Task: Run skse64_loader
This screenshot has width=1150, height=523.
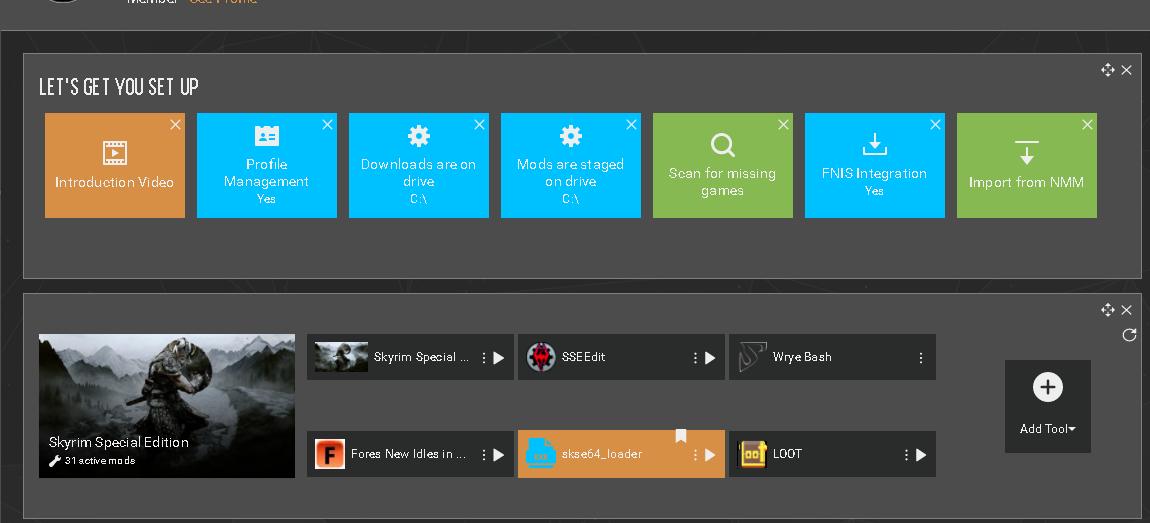Action: [710, 455]
